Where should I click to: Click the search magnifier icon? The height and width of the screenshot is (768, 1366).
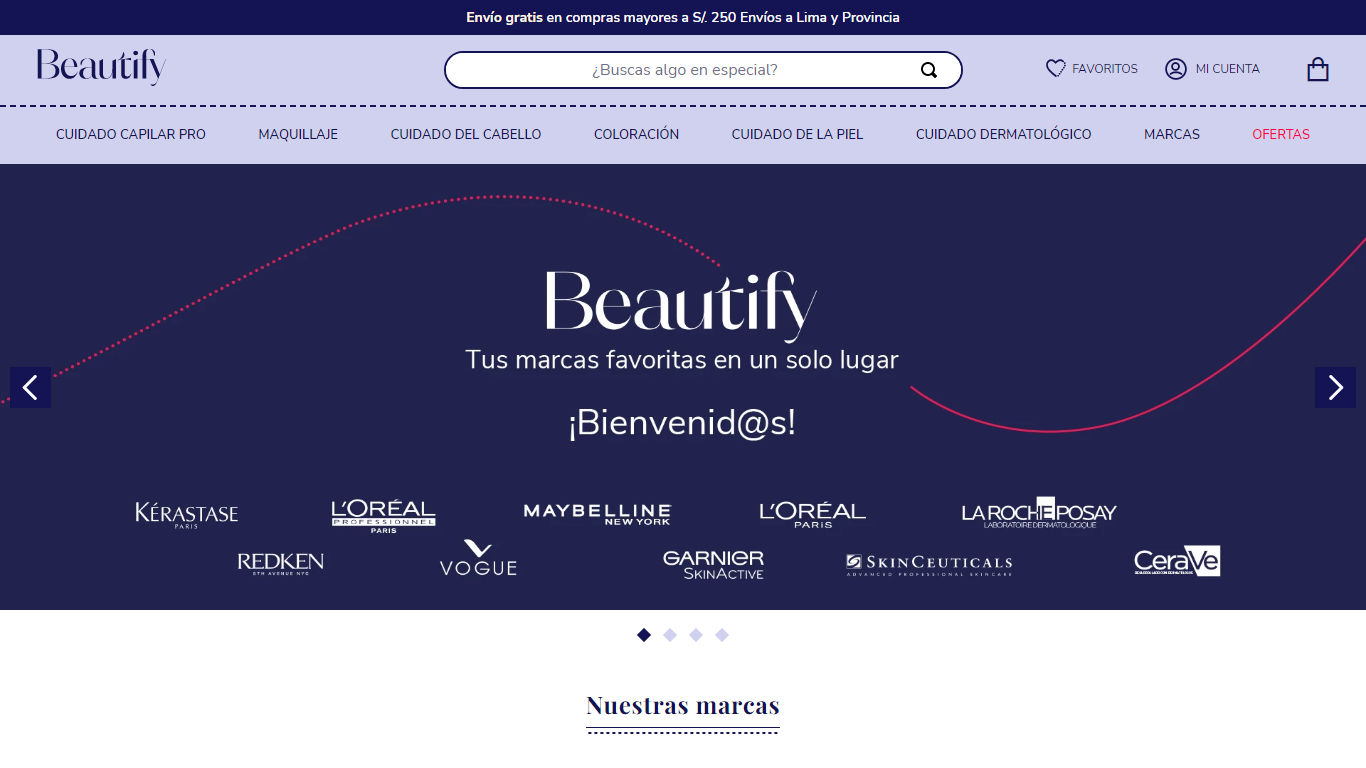(x=929, y=70)
